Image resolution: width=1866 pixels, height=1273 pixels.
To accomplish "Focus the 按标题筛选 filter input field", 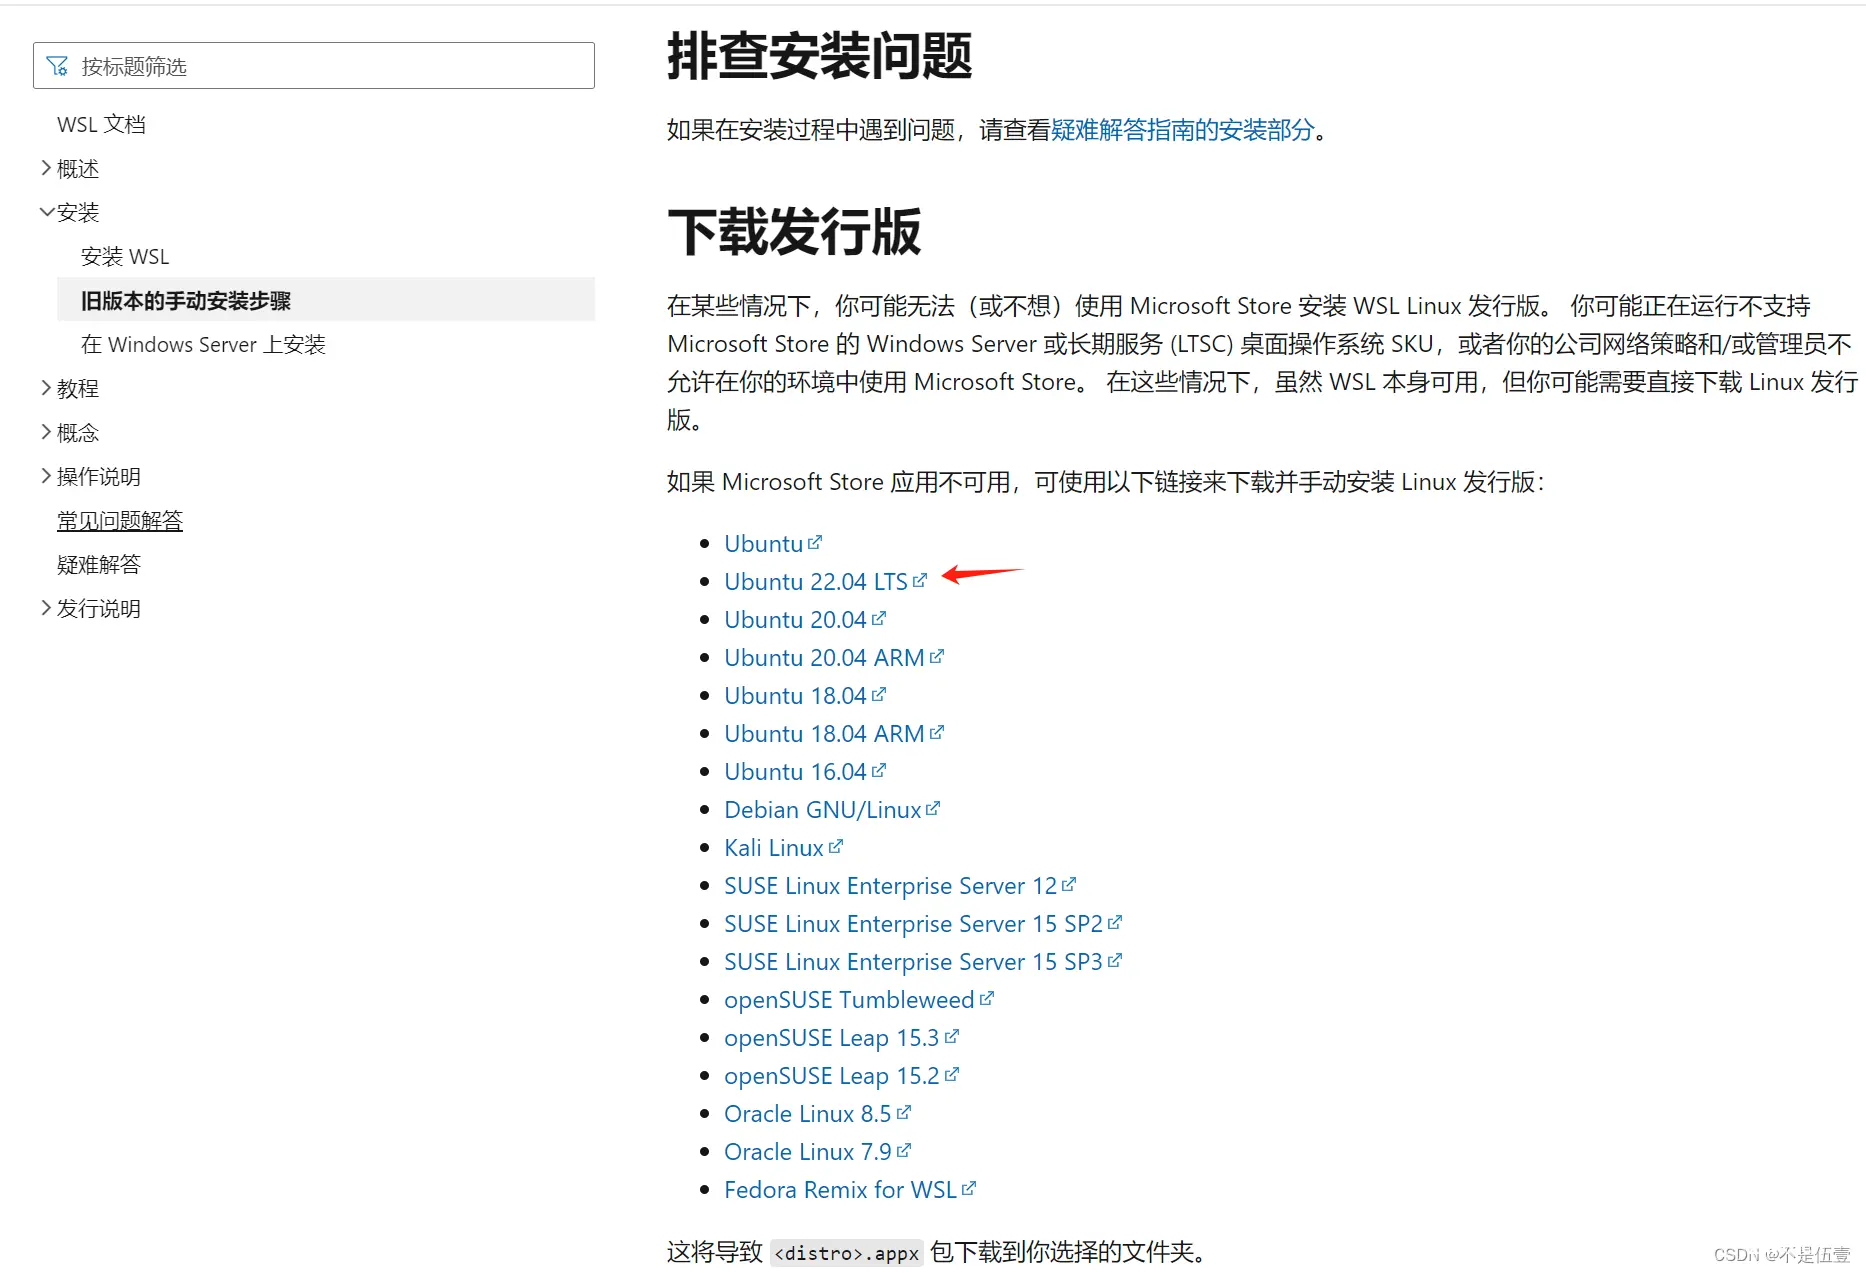I will 314,66.
